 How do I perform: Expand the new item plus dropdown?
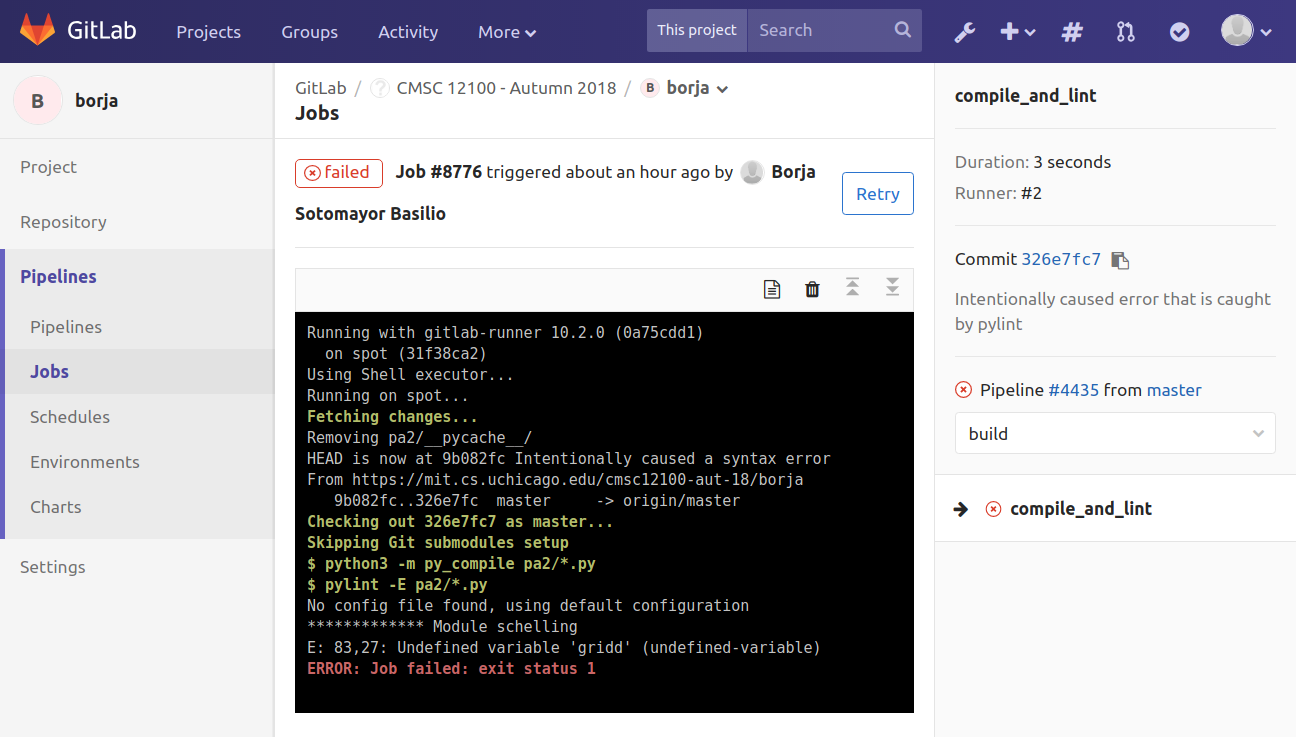(1017, 32)
